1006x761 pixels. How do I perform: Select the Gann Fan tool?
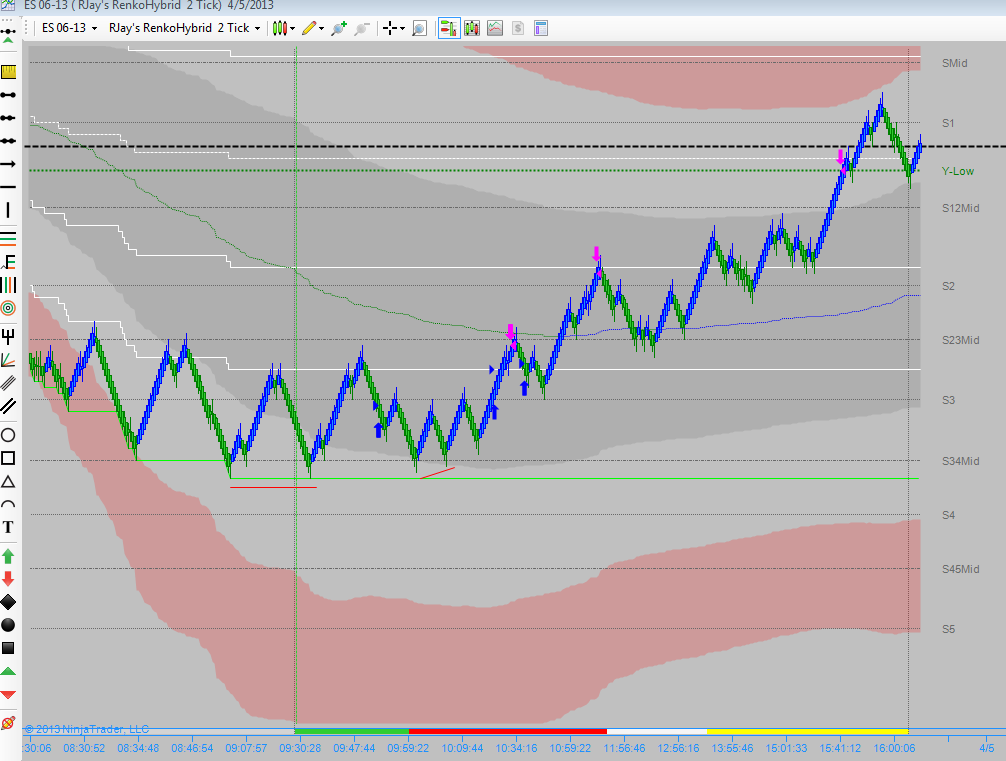[x=8, y=360]
